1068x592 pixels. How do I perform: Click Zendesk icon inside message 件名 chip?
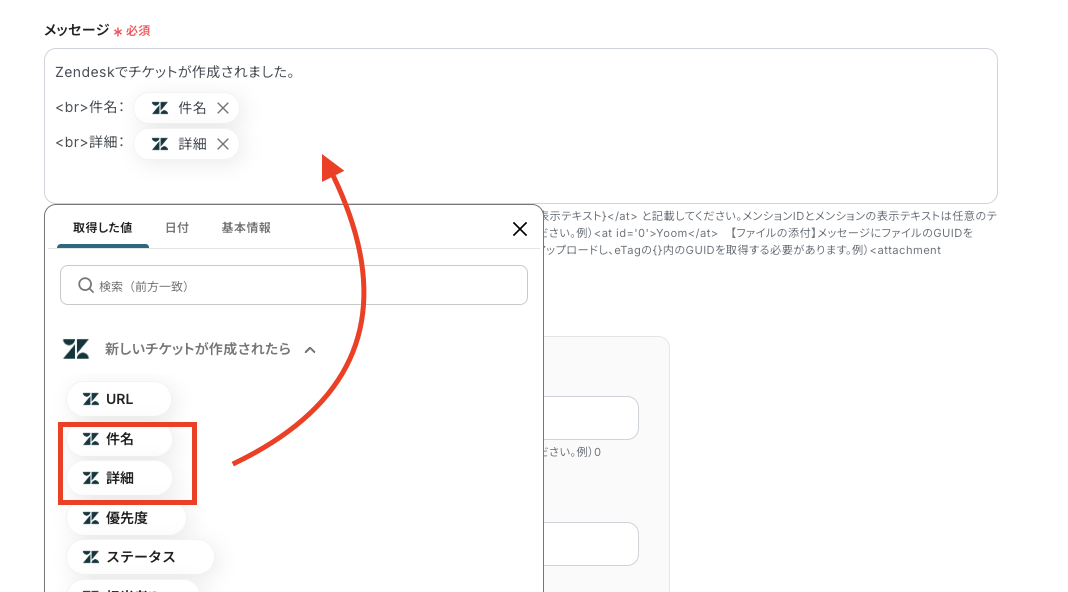[x=160, y=108]
